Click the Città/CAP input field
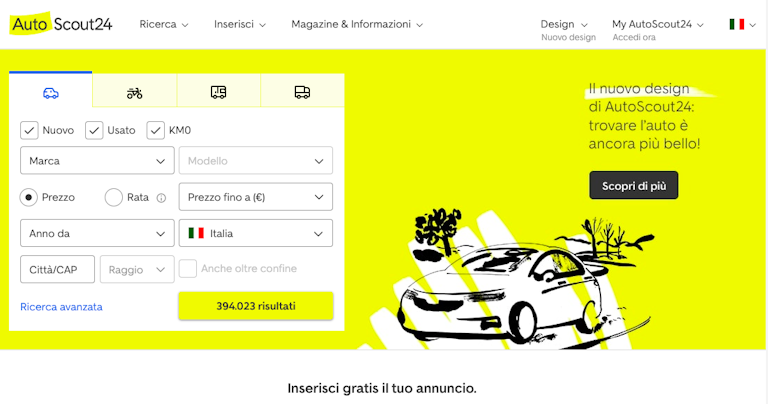The width and height of the screenshot is (768, 404). [57, 269]
